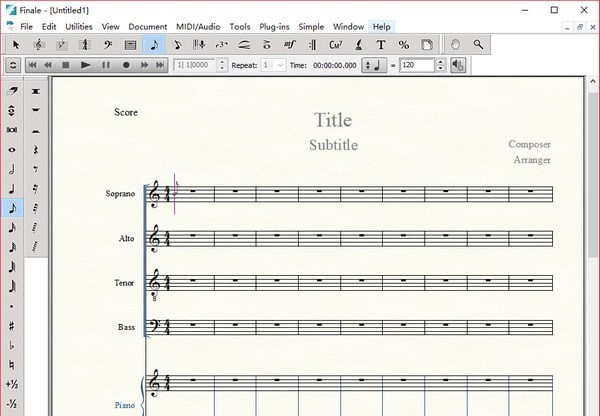This screenshot has height=416, width=600.
Task: Select the Expression mf tool
Action: coord(290,45)
